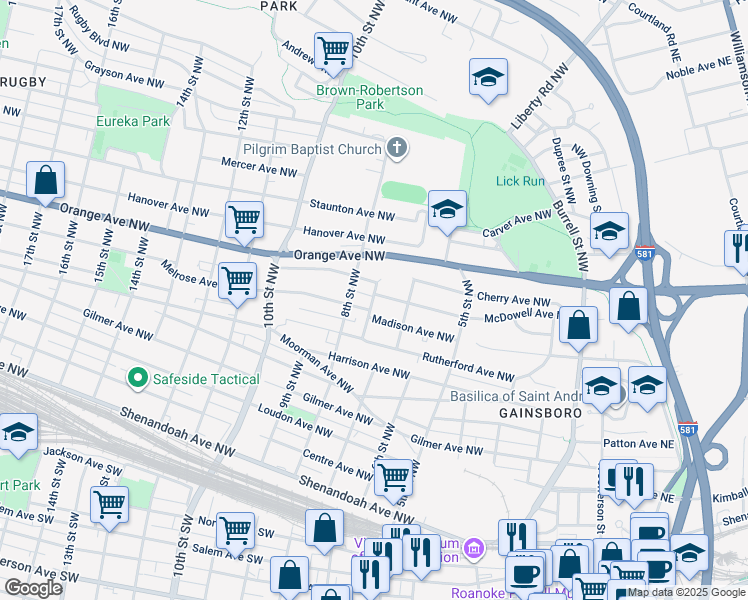This screenshot has height=600, width=748.
Task: Click the Eureka Park label
Action: click(x=132, y=121)
